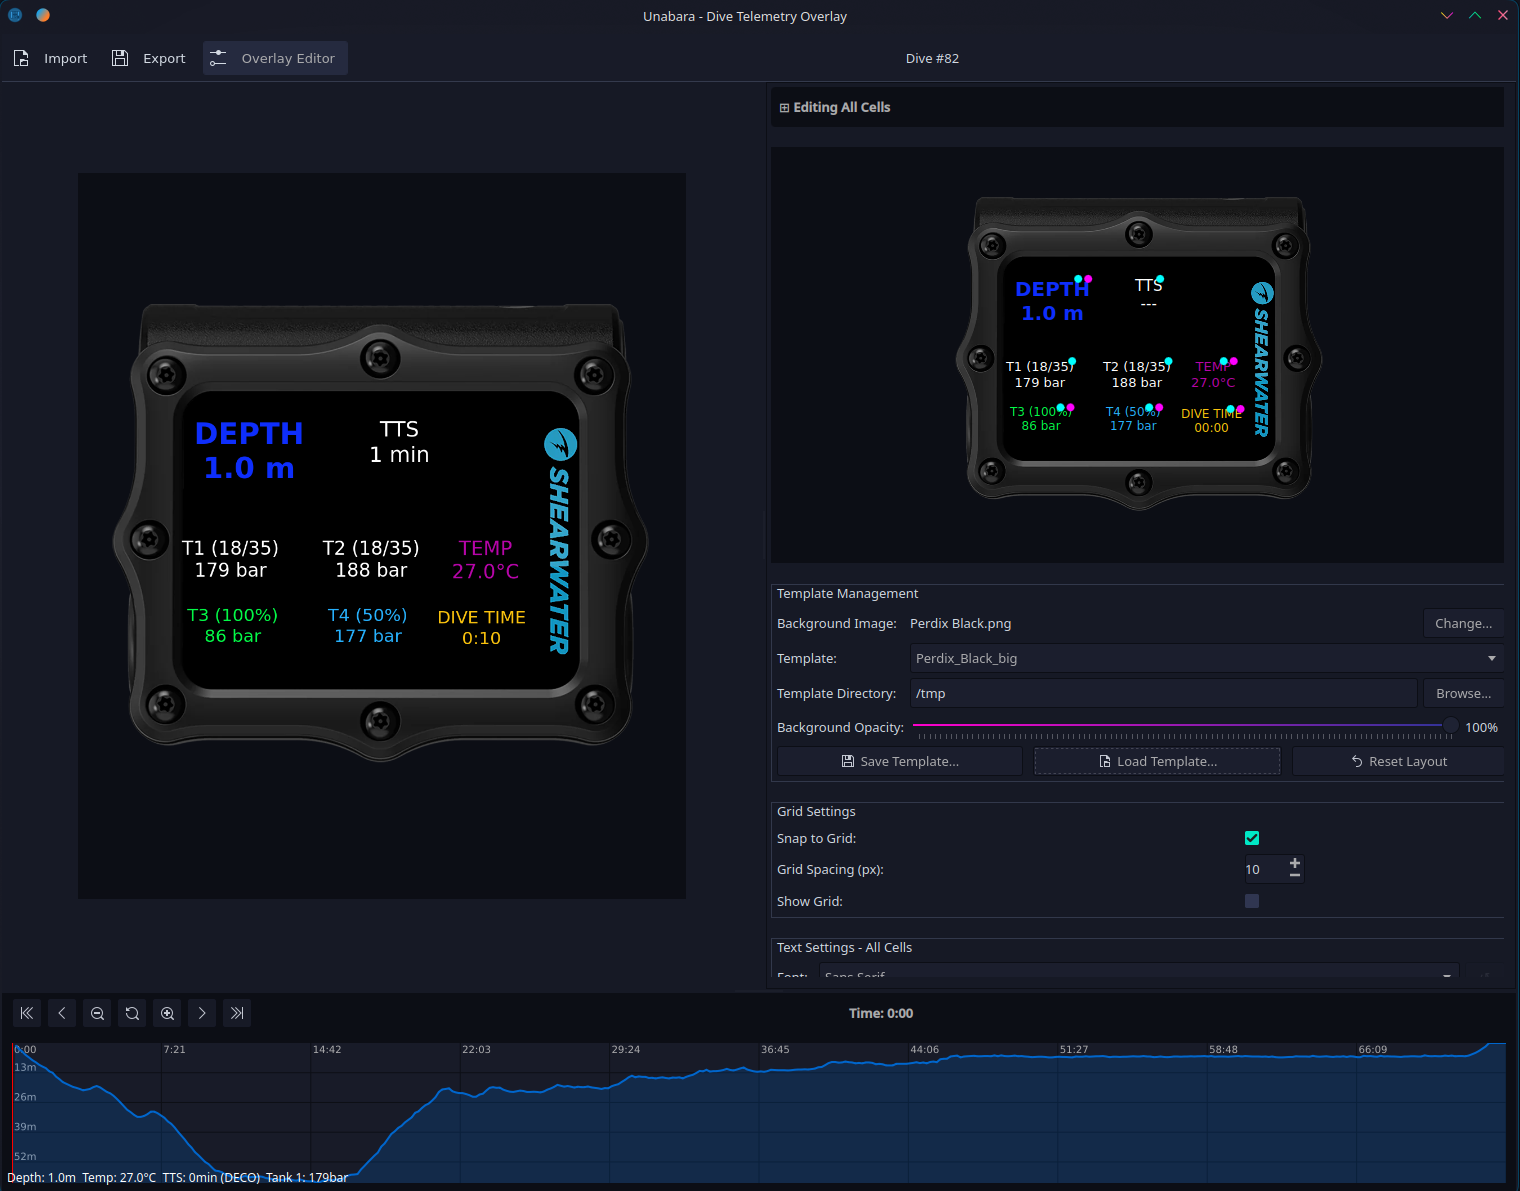
Task: Select the Import menu item
Action: click(x=66, y=58)
